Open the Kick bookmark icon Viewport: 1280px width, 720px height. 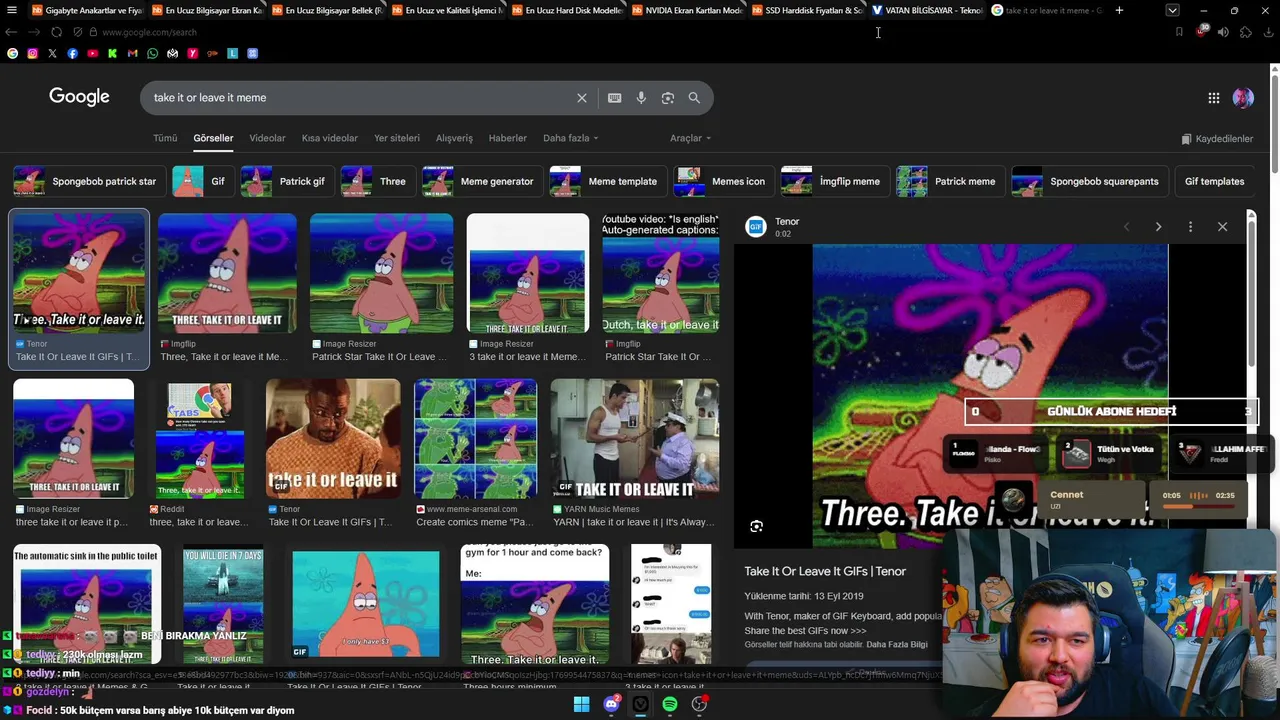(x=112, y=53)
